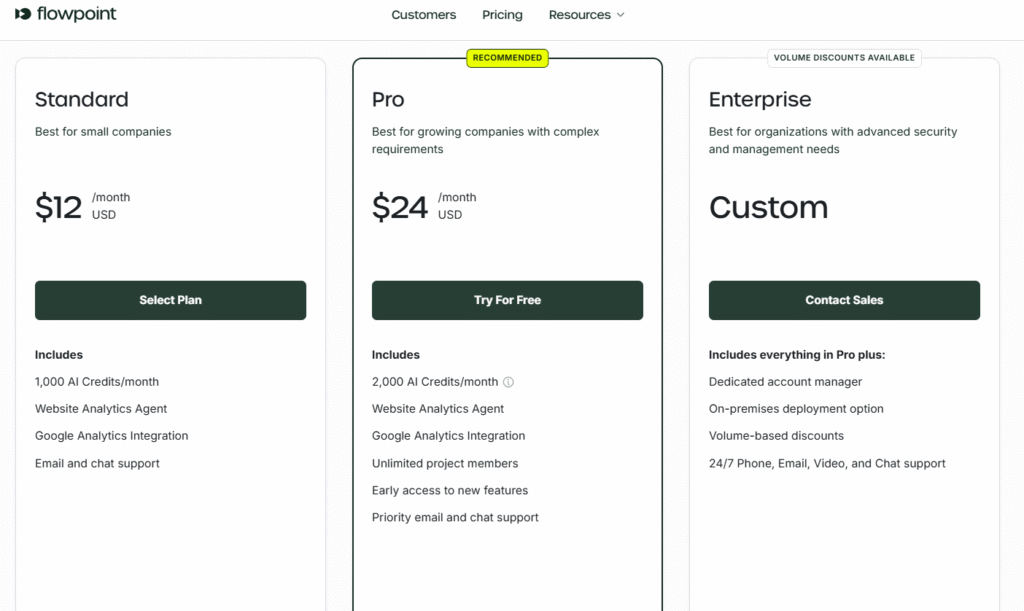This screenshot has width=1024, height=611.
Task: Select the Enterprise plan heading
Action: coord(760,99)
